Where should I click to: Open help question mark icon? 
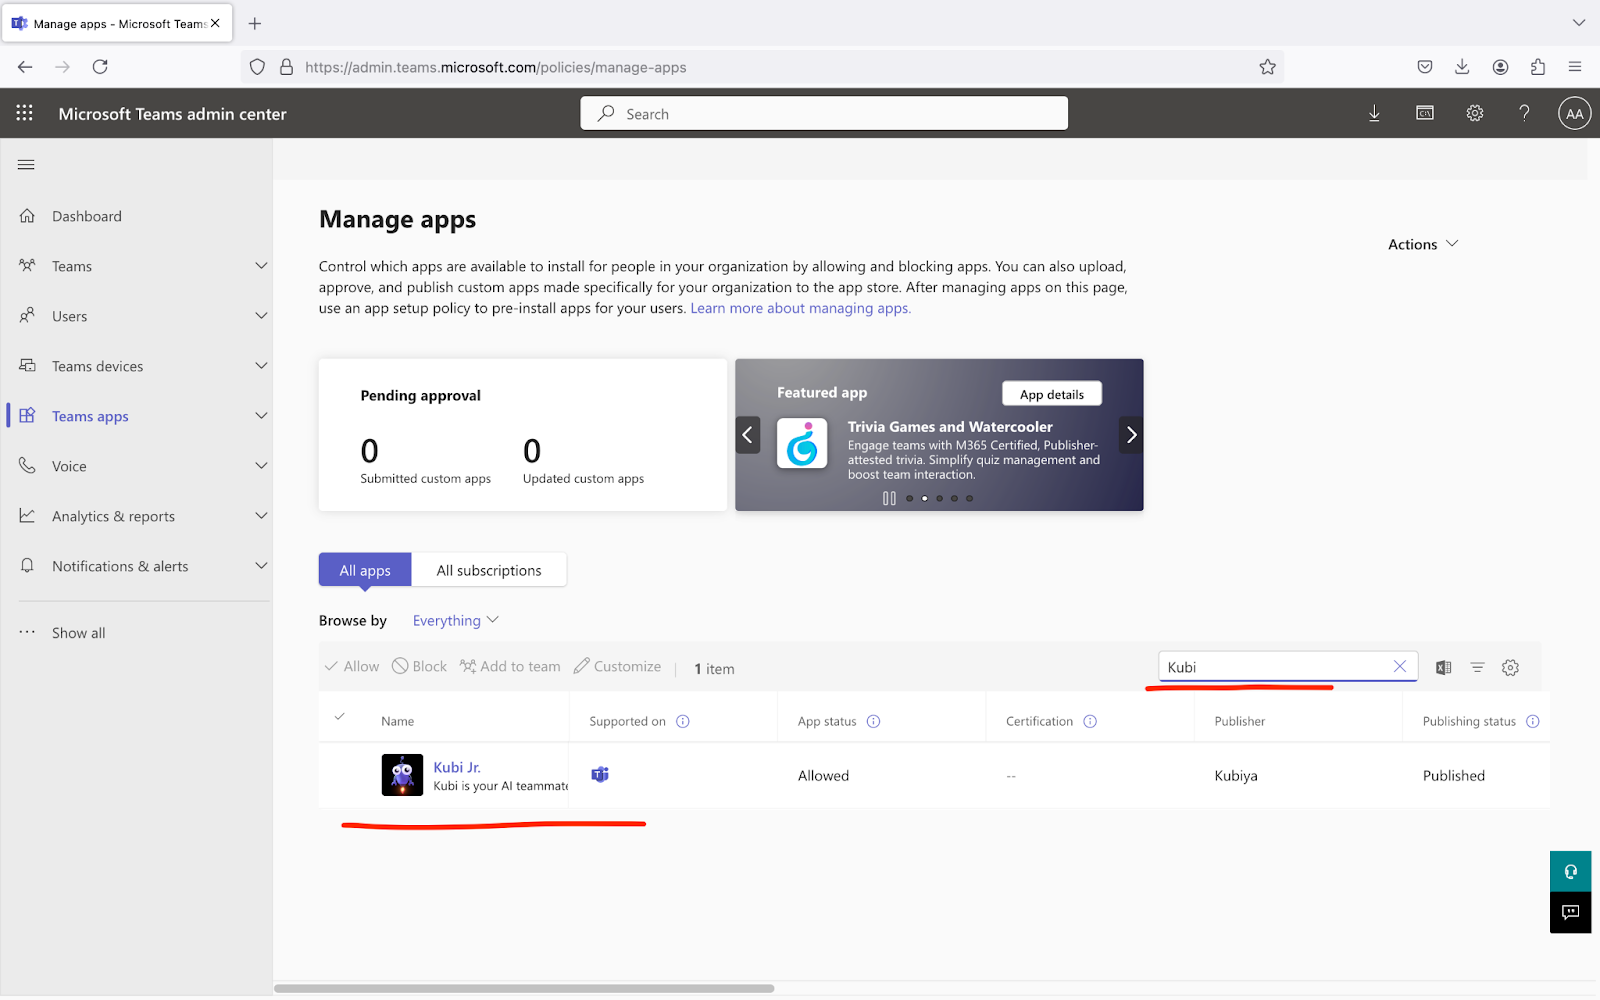(x=1524, y=113)
